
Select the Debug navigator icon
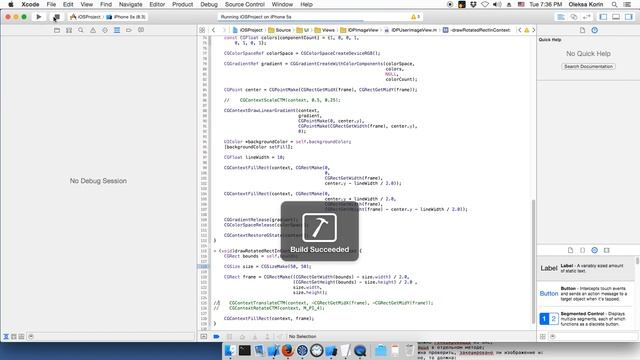(x=117, y=30)
